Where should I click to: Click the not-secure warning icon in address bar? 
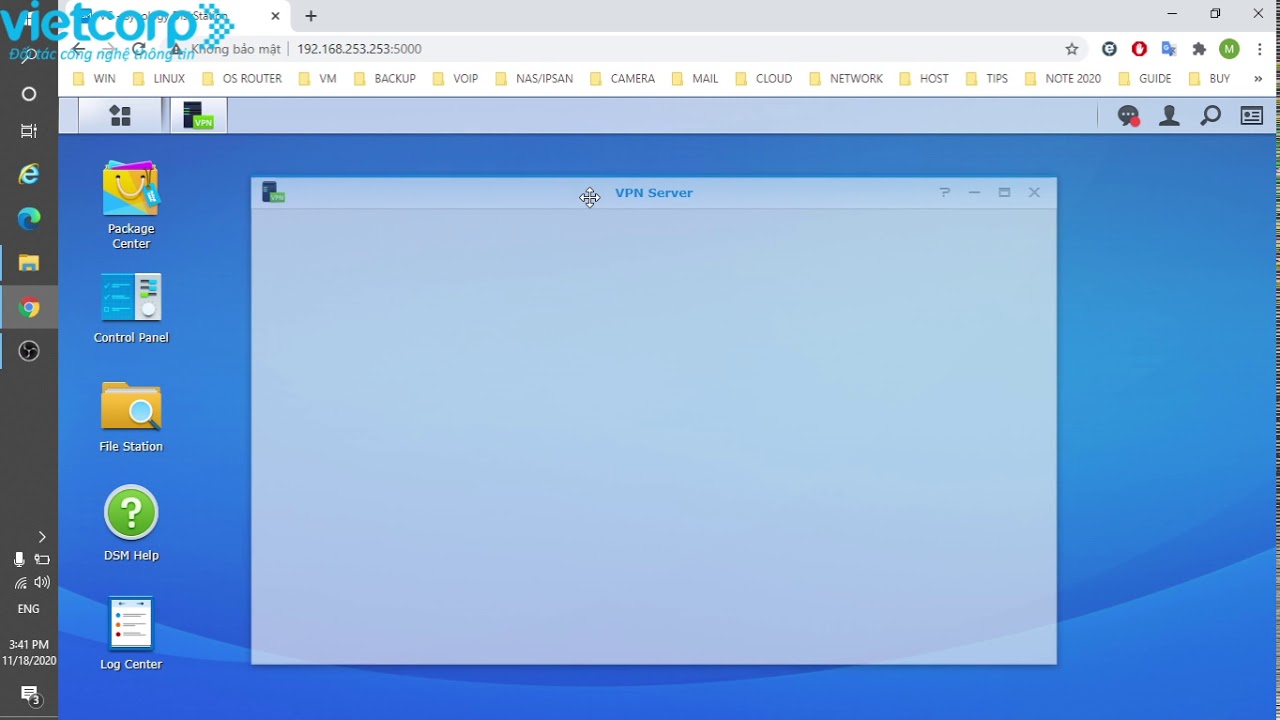(176, 49)
